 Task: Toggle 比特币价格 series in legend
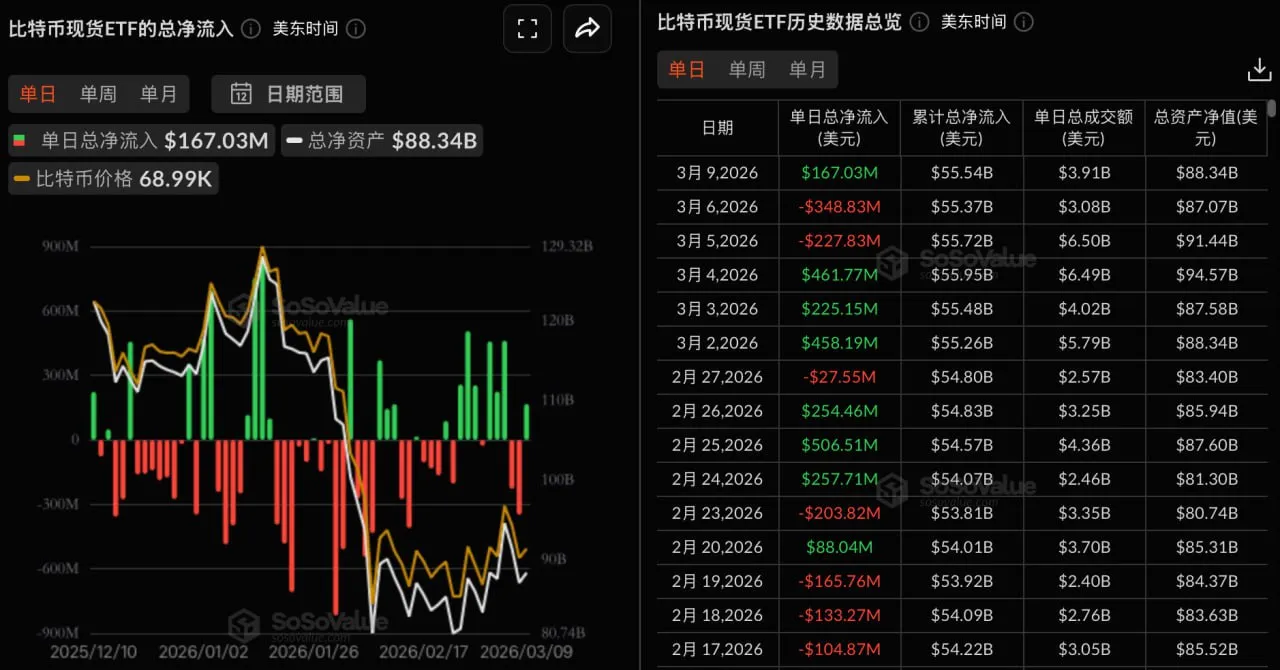click(x=113, y=179)
